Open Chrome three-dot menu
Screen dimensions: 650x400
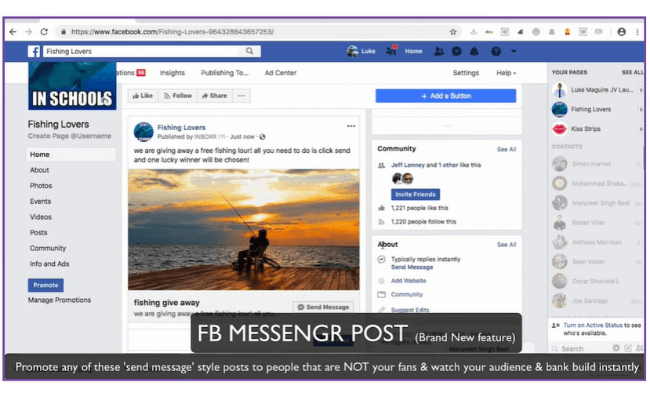637,32
